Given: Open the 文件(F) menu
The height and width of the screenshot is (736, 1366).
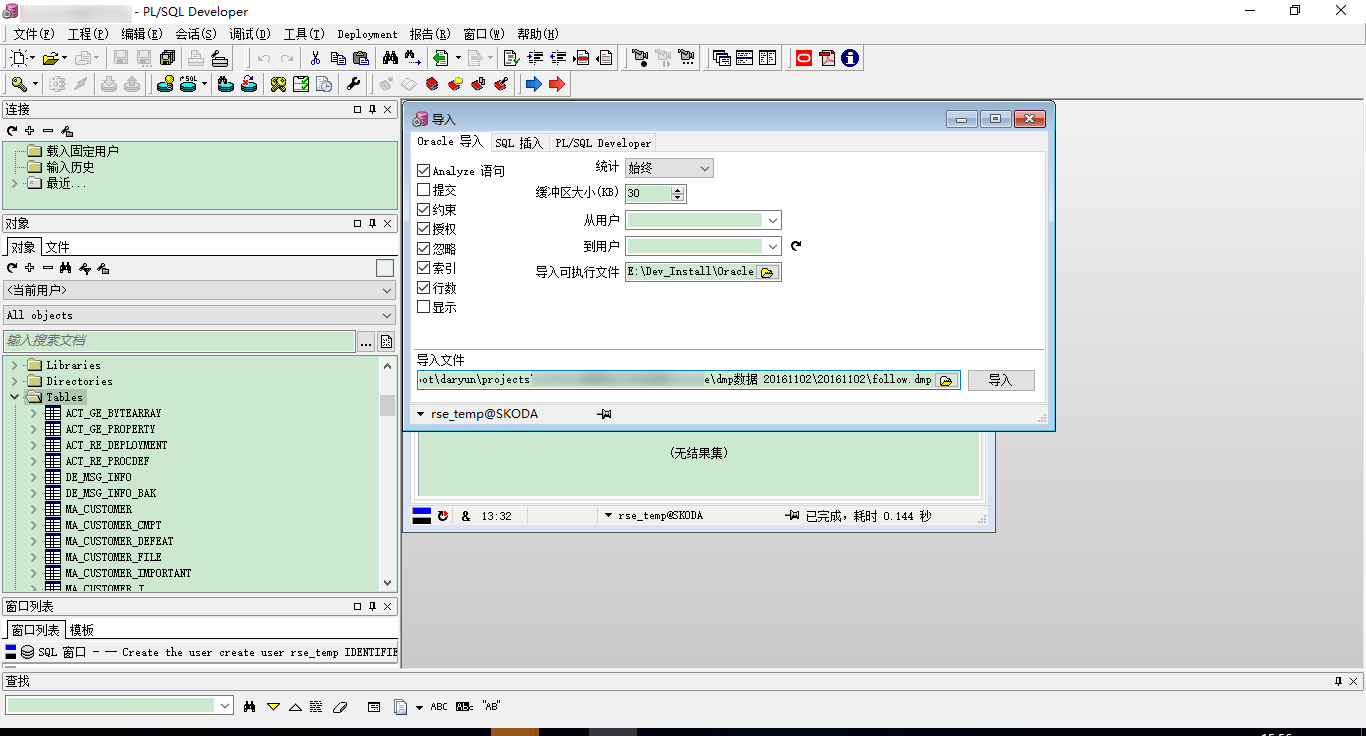Looking at the screenshot, I should 34,34.
